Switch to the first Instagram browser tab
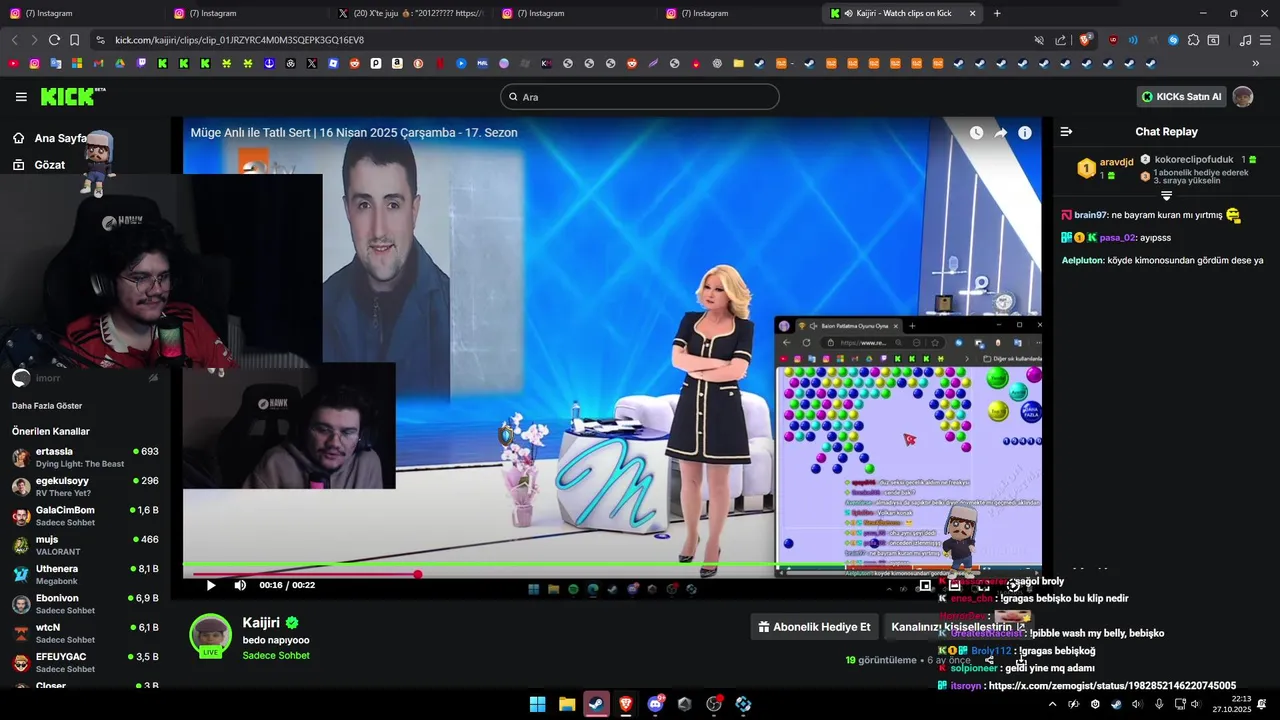Screen dimensions: 1280x720 82,13
